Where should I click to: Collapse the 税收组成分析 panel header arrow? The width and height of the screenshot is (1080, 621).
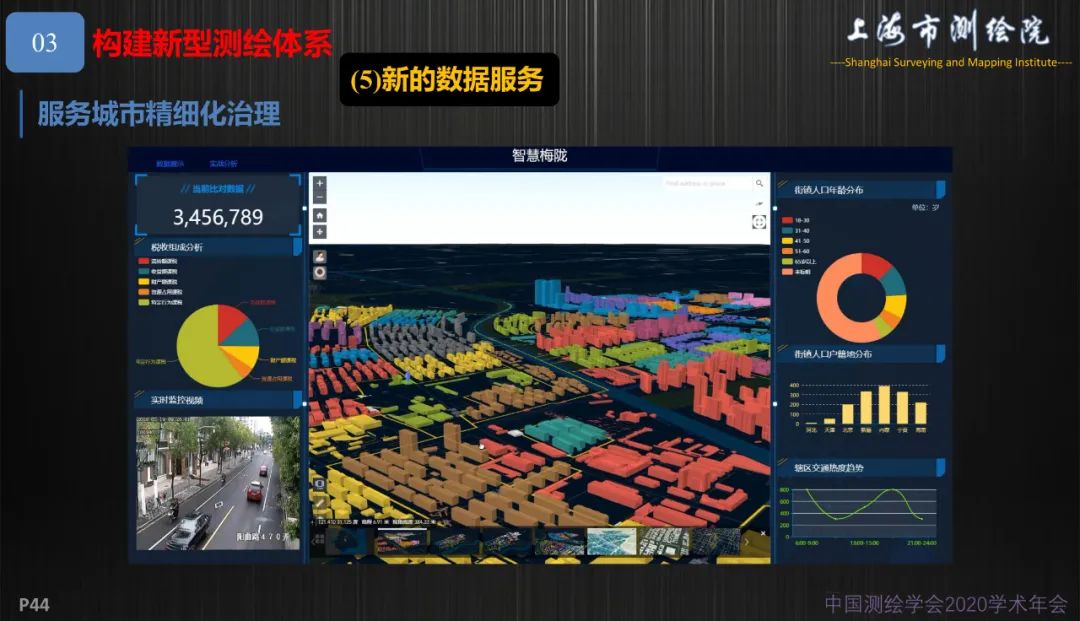coord(297,245)
